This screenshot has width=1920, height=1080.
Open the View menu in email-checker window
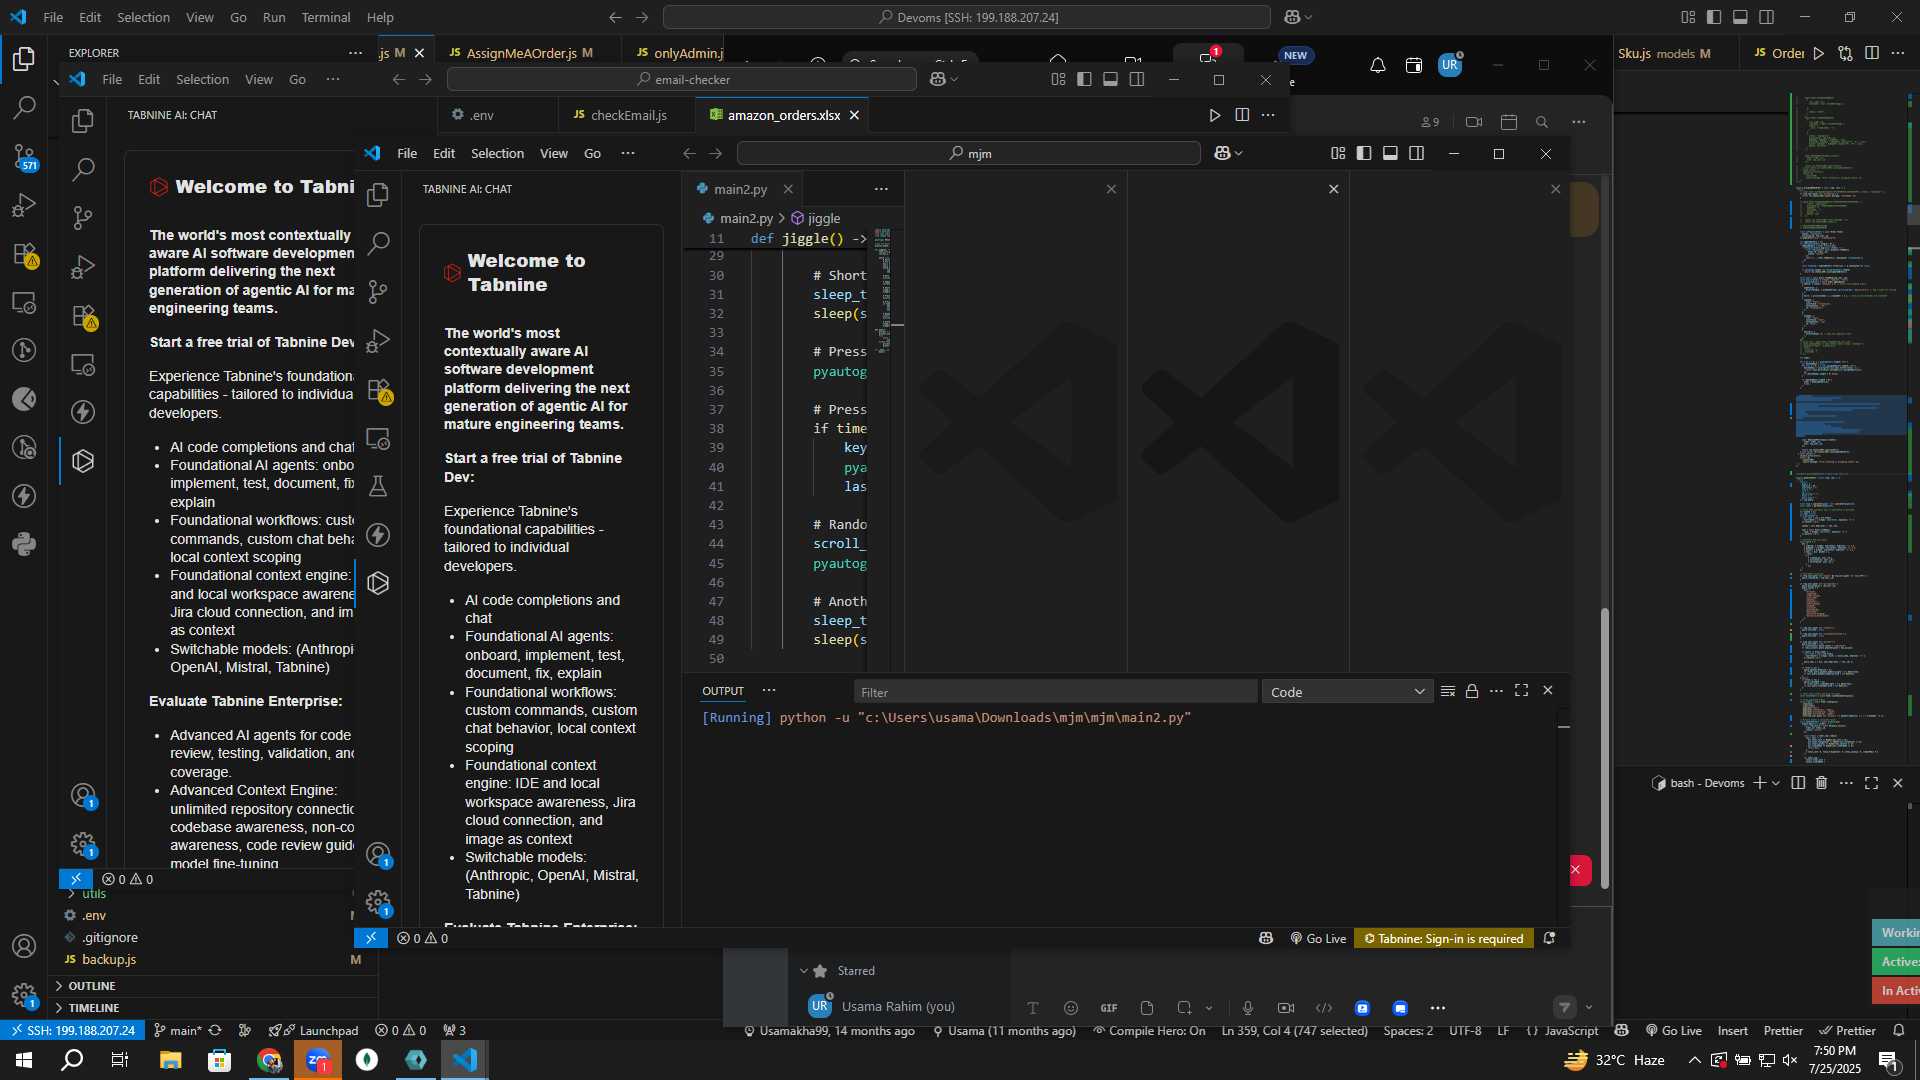(x=258, y=79)
